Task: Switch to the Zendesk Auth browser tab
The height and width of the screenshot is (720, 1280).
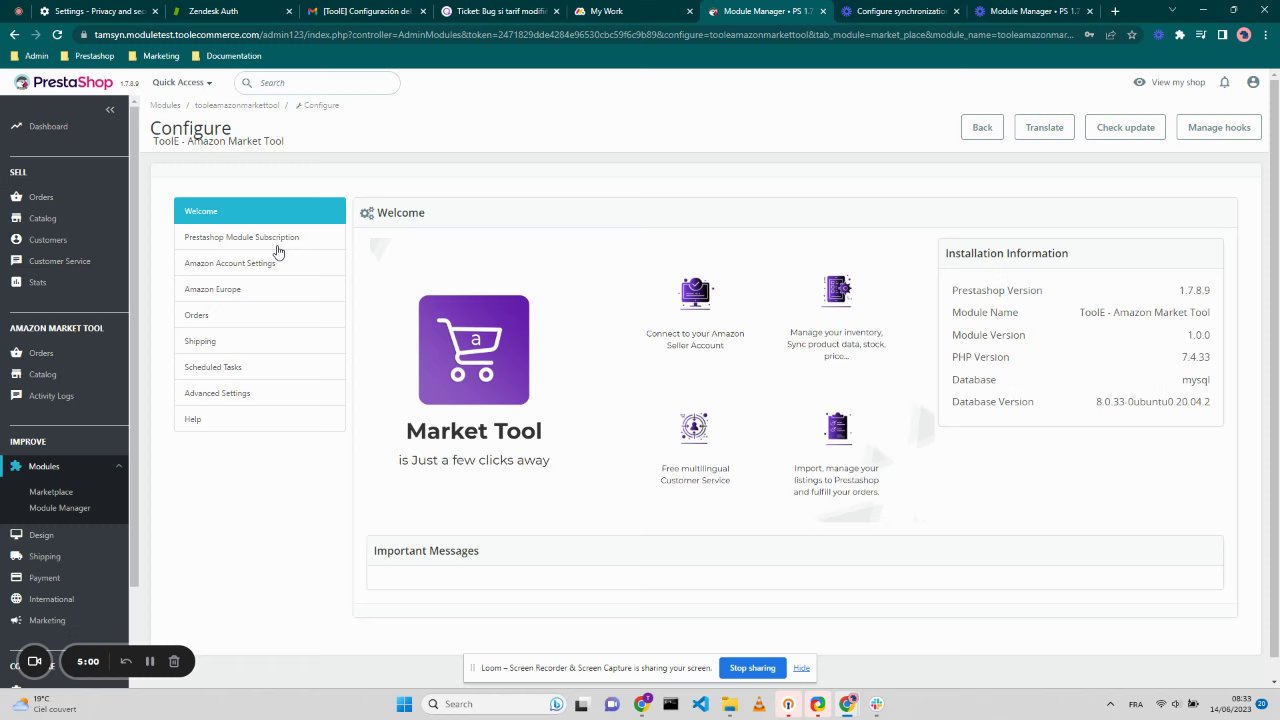Action: pyautogui.click(x=230, y=11)
